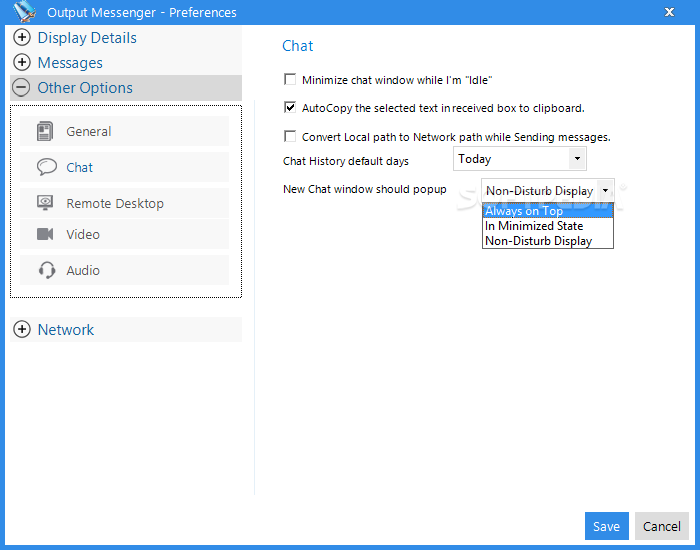Click the blue Chat page title

[x=298, y=46]
